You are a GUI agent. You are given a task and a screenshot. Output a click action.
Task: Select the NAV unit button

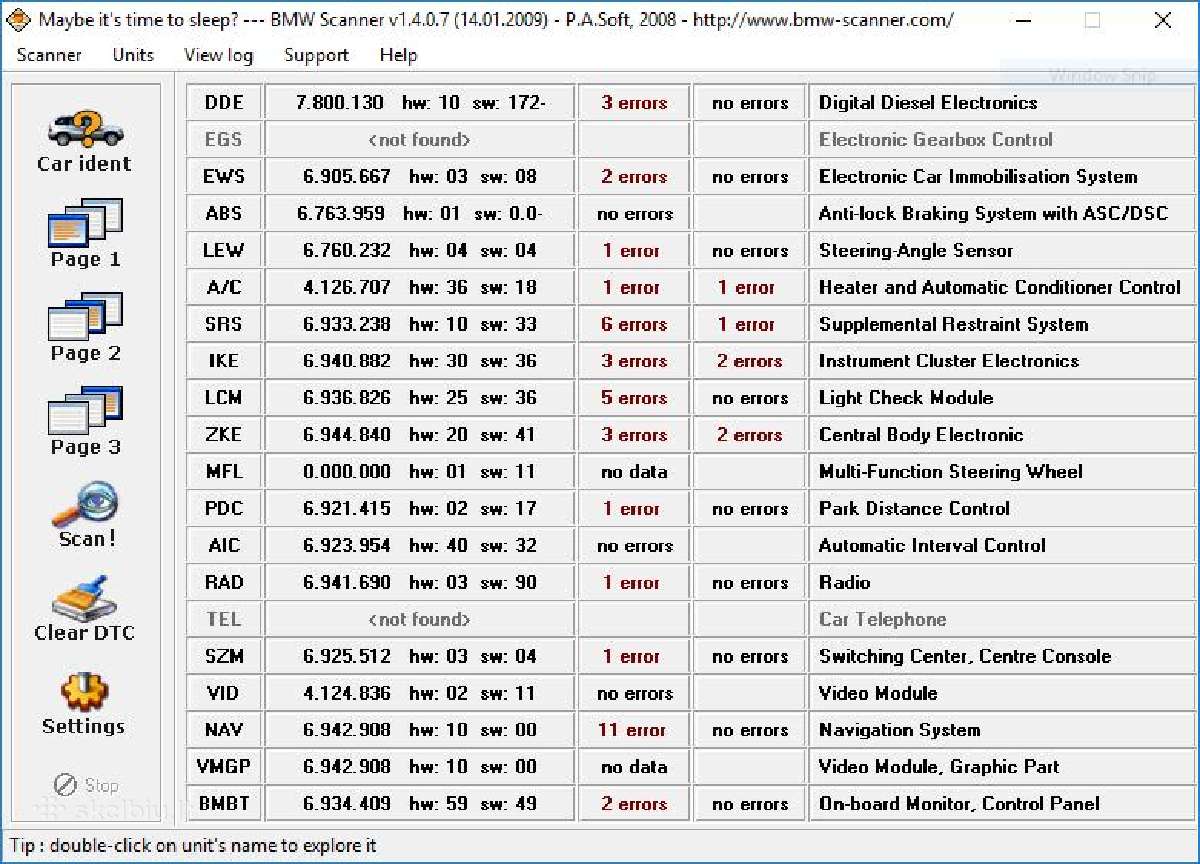click(224, 731)
